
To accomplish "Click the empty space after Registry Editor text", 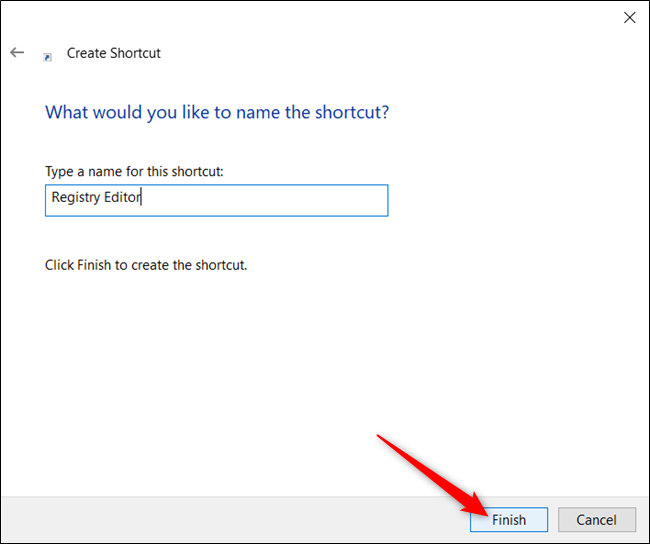I will click(265, 200).
